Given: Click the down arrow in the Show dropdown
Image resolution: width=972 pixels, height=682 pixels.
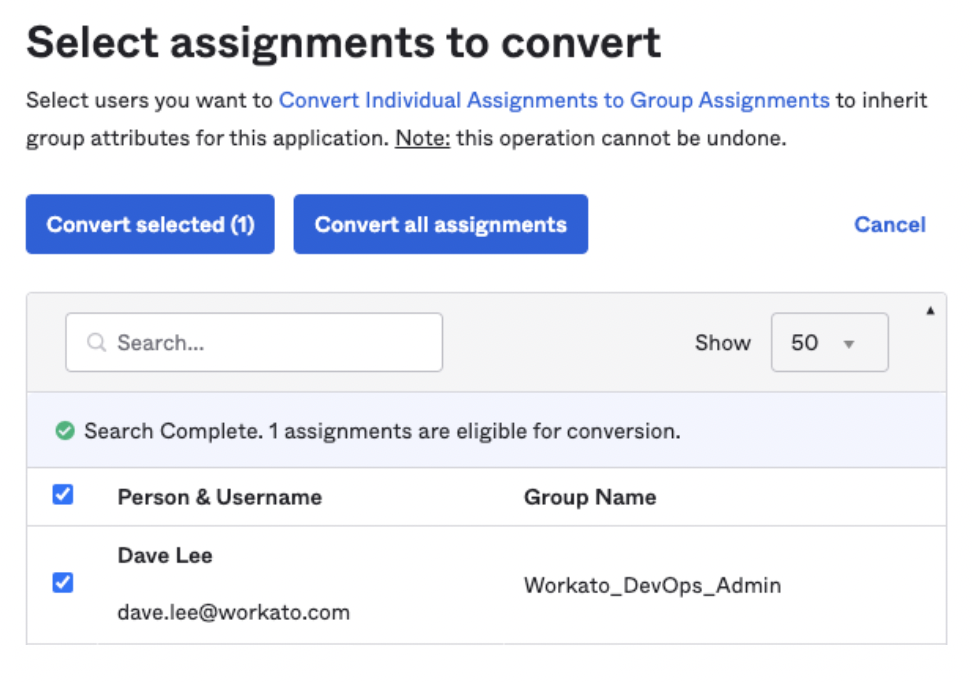Looking at the screenshot, I should coord(849,344).
